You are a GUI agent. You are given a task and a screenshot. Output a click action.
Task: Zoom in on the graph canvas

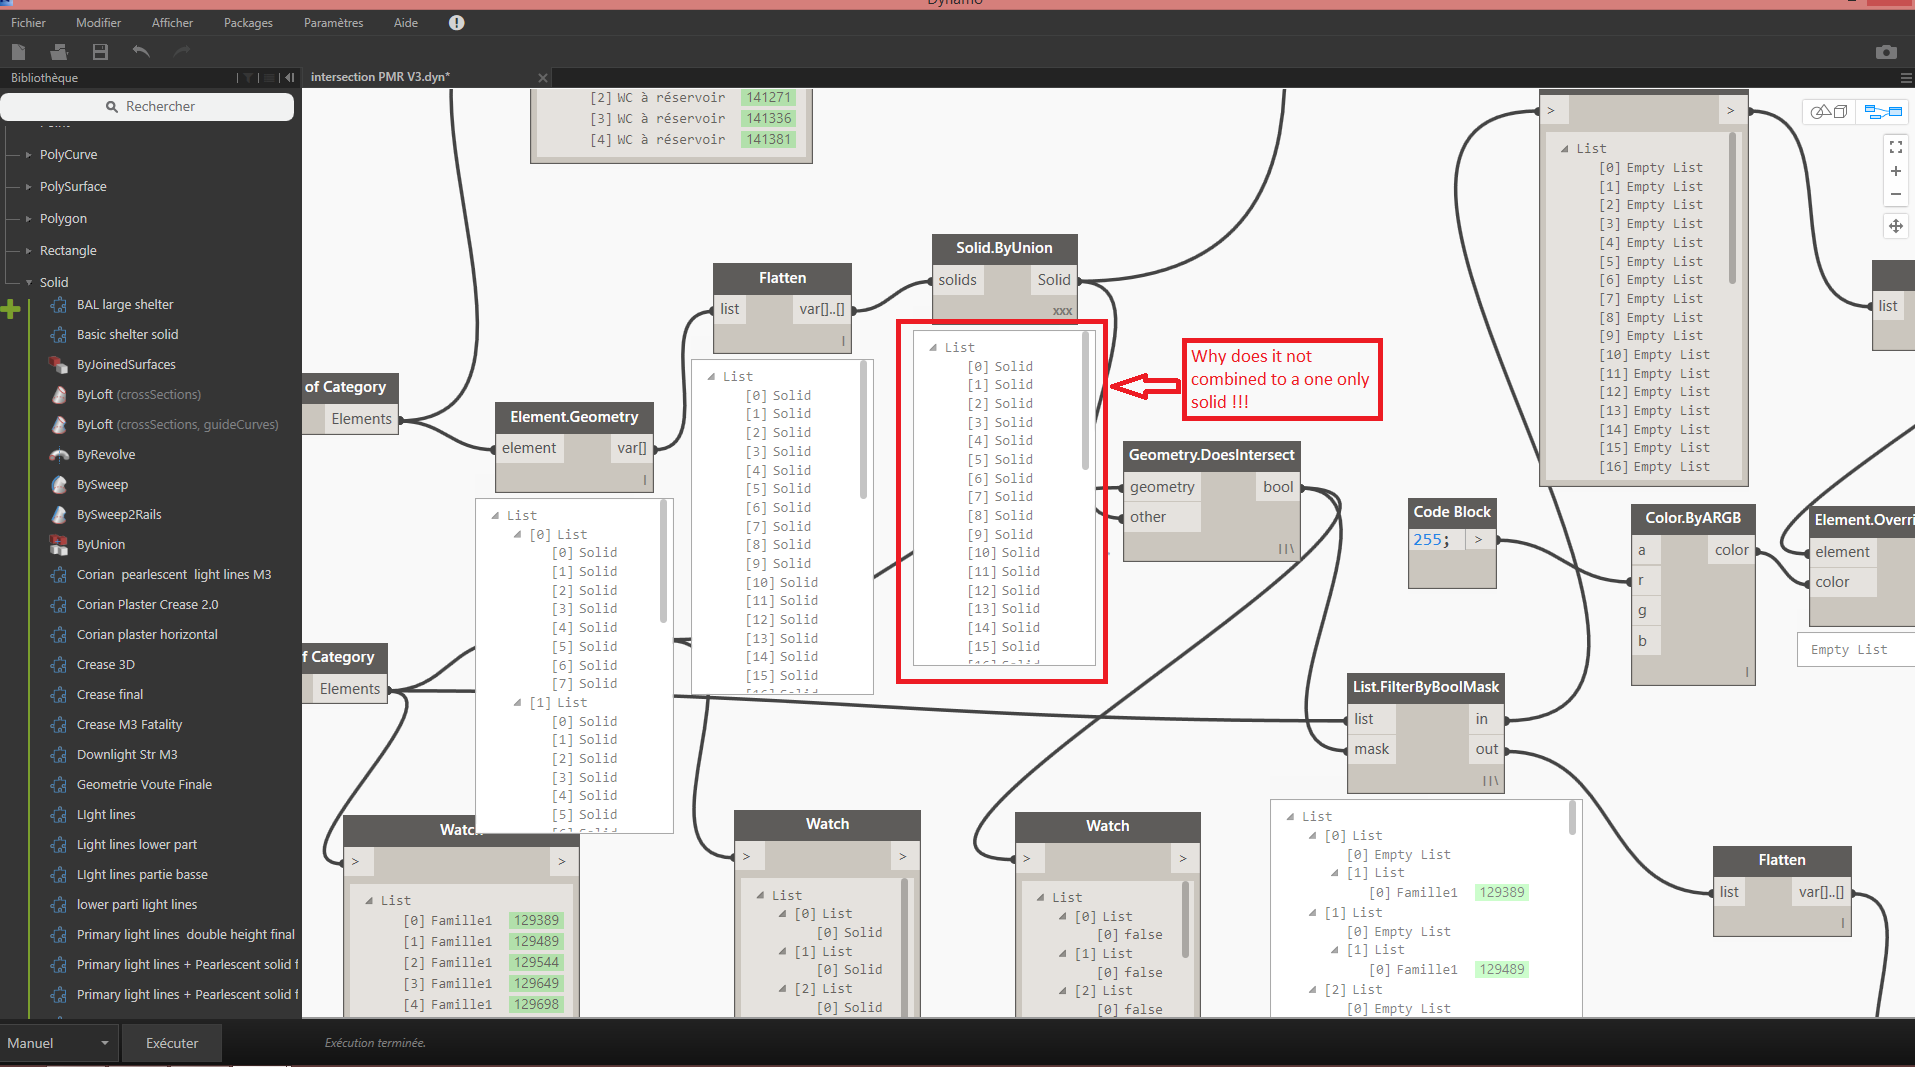click(x=1895, y=171)
